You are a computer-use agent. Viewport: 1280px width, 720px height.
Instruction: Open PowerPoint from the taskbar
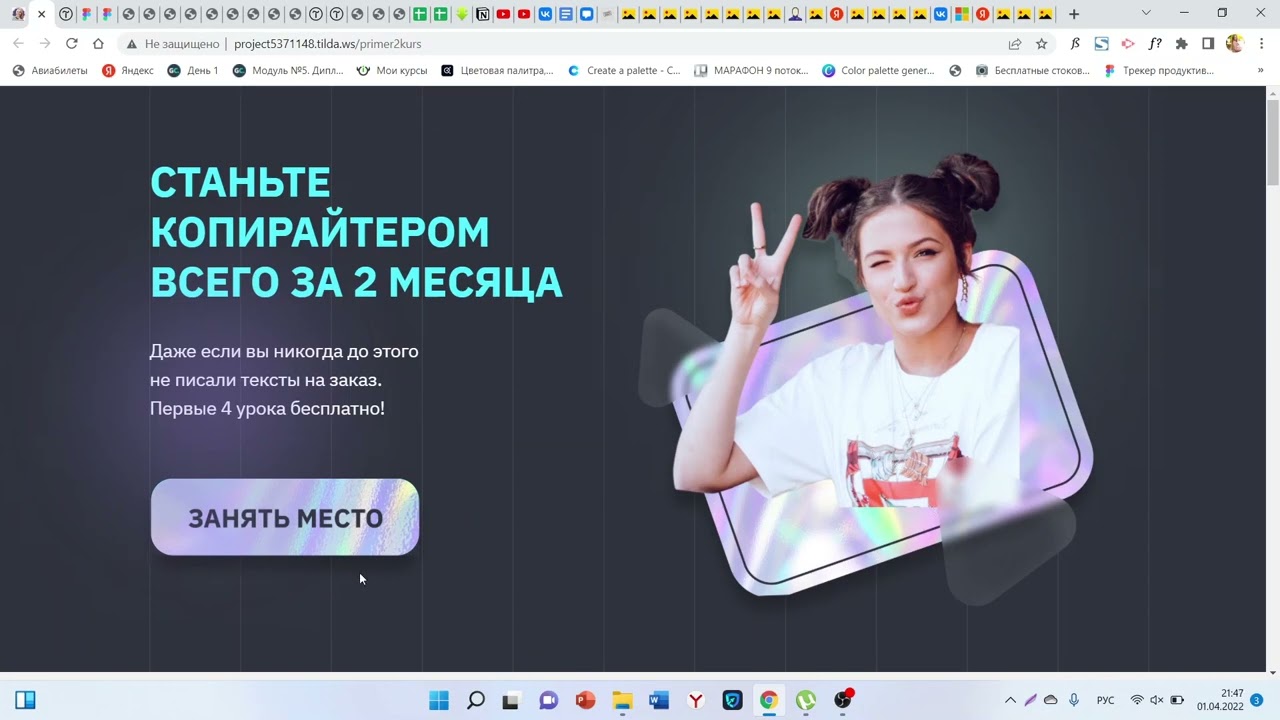pyautogui.click(x=585, y=700)
